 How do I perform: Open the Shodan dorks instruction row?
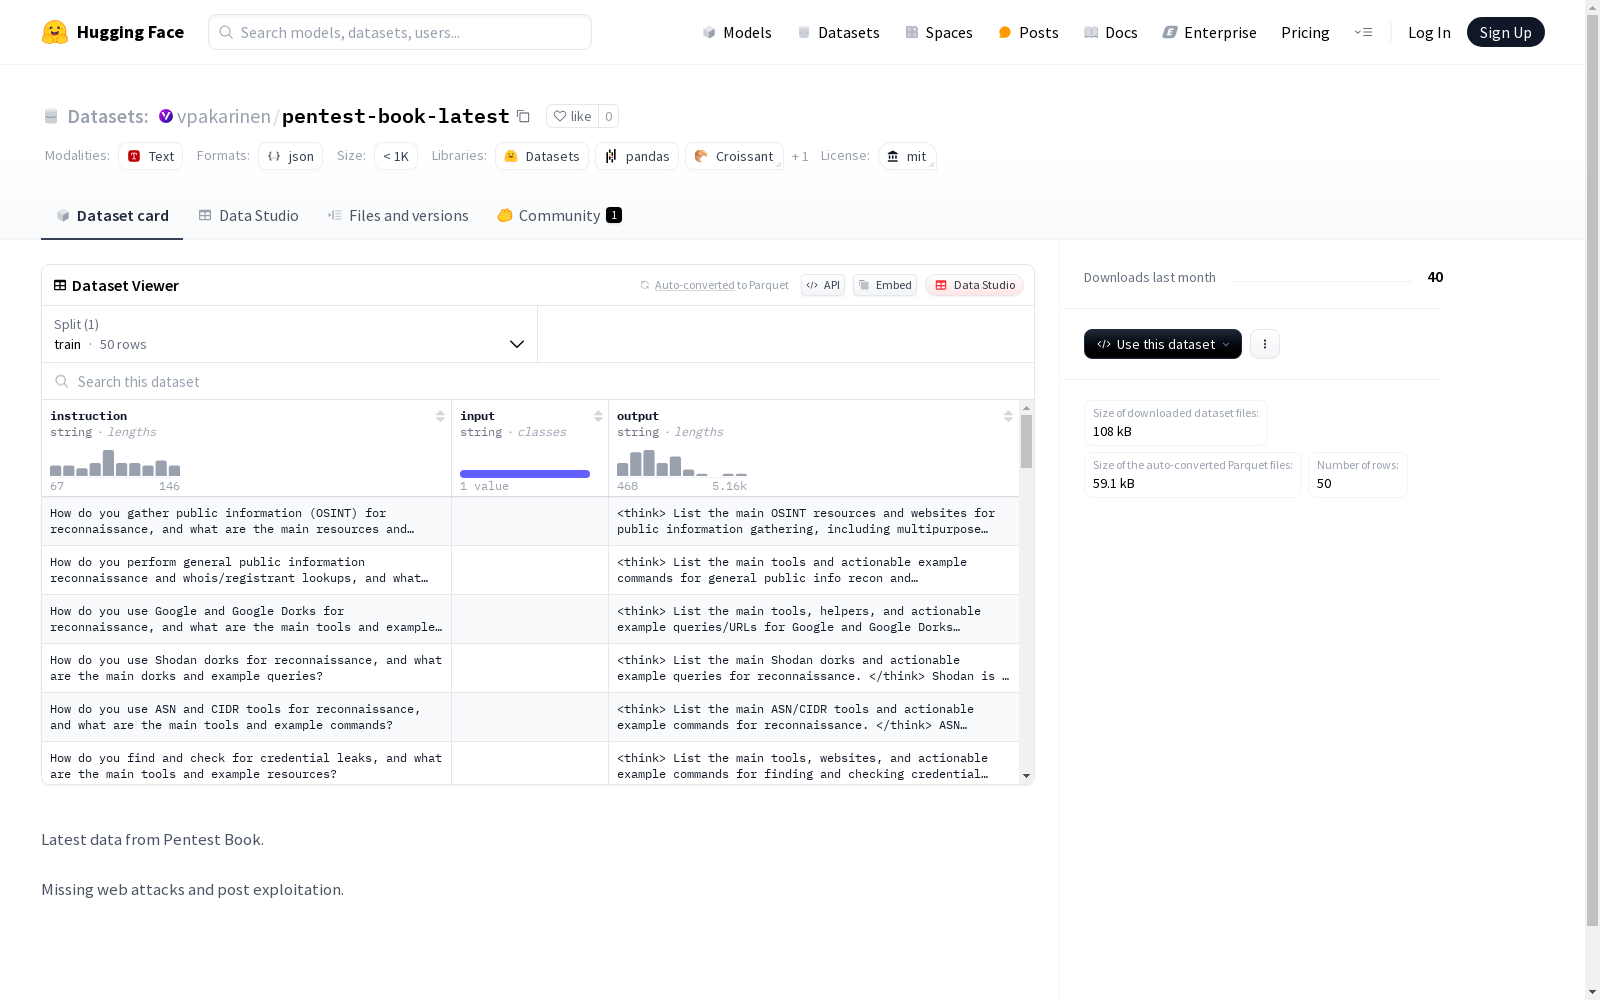coord(246,668)
